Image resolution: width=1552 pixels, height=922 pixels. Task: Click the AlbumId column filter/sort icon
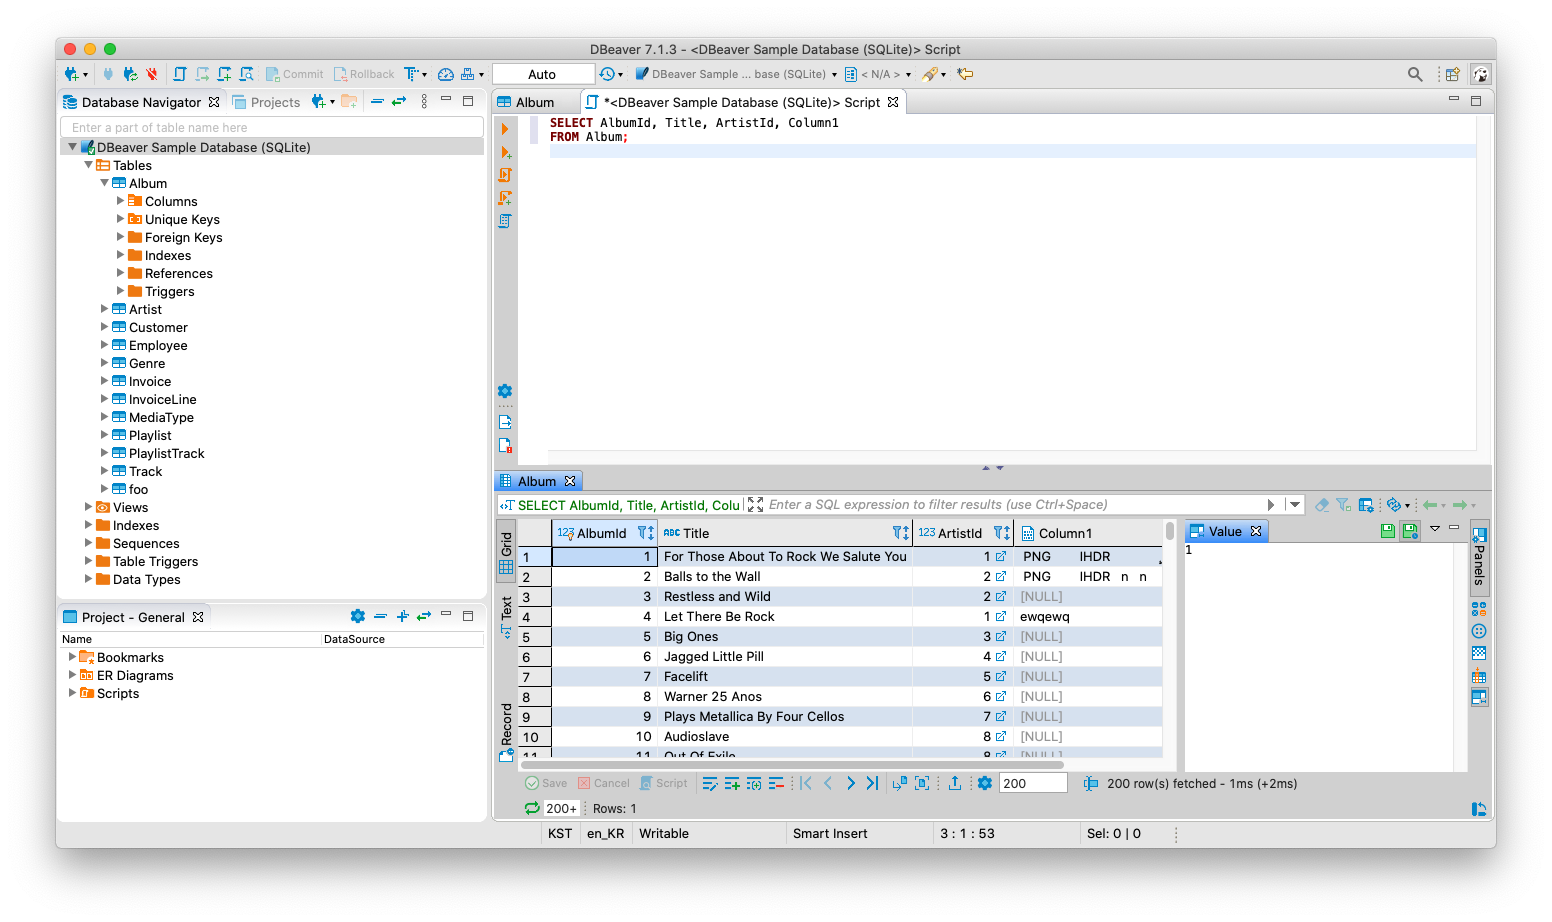pyautogui.click(x=645, y=533)
